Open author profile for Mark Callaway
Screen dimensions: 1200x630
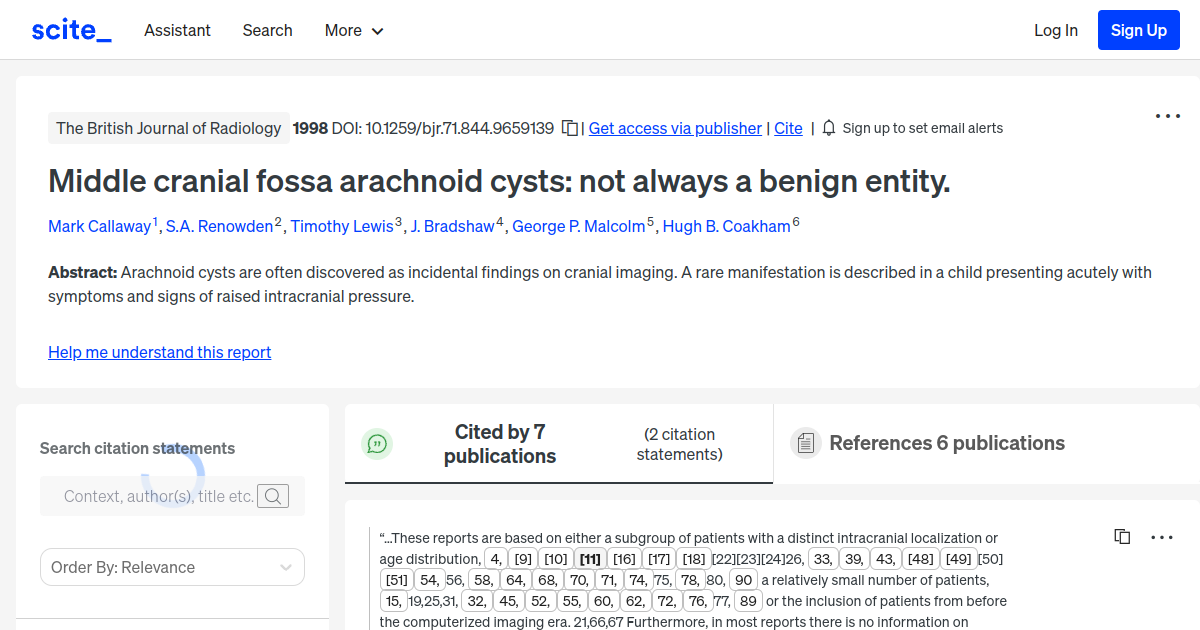point(100,226)
